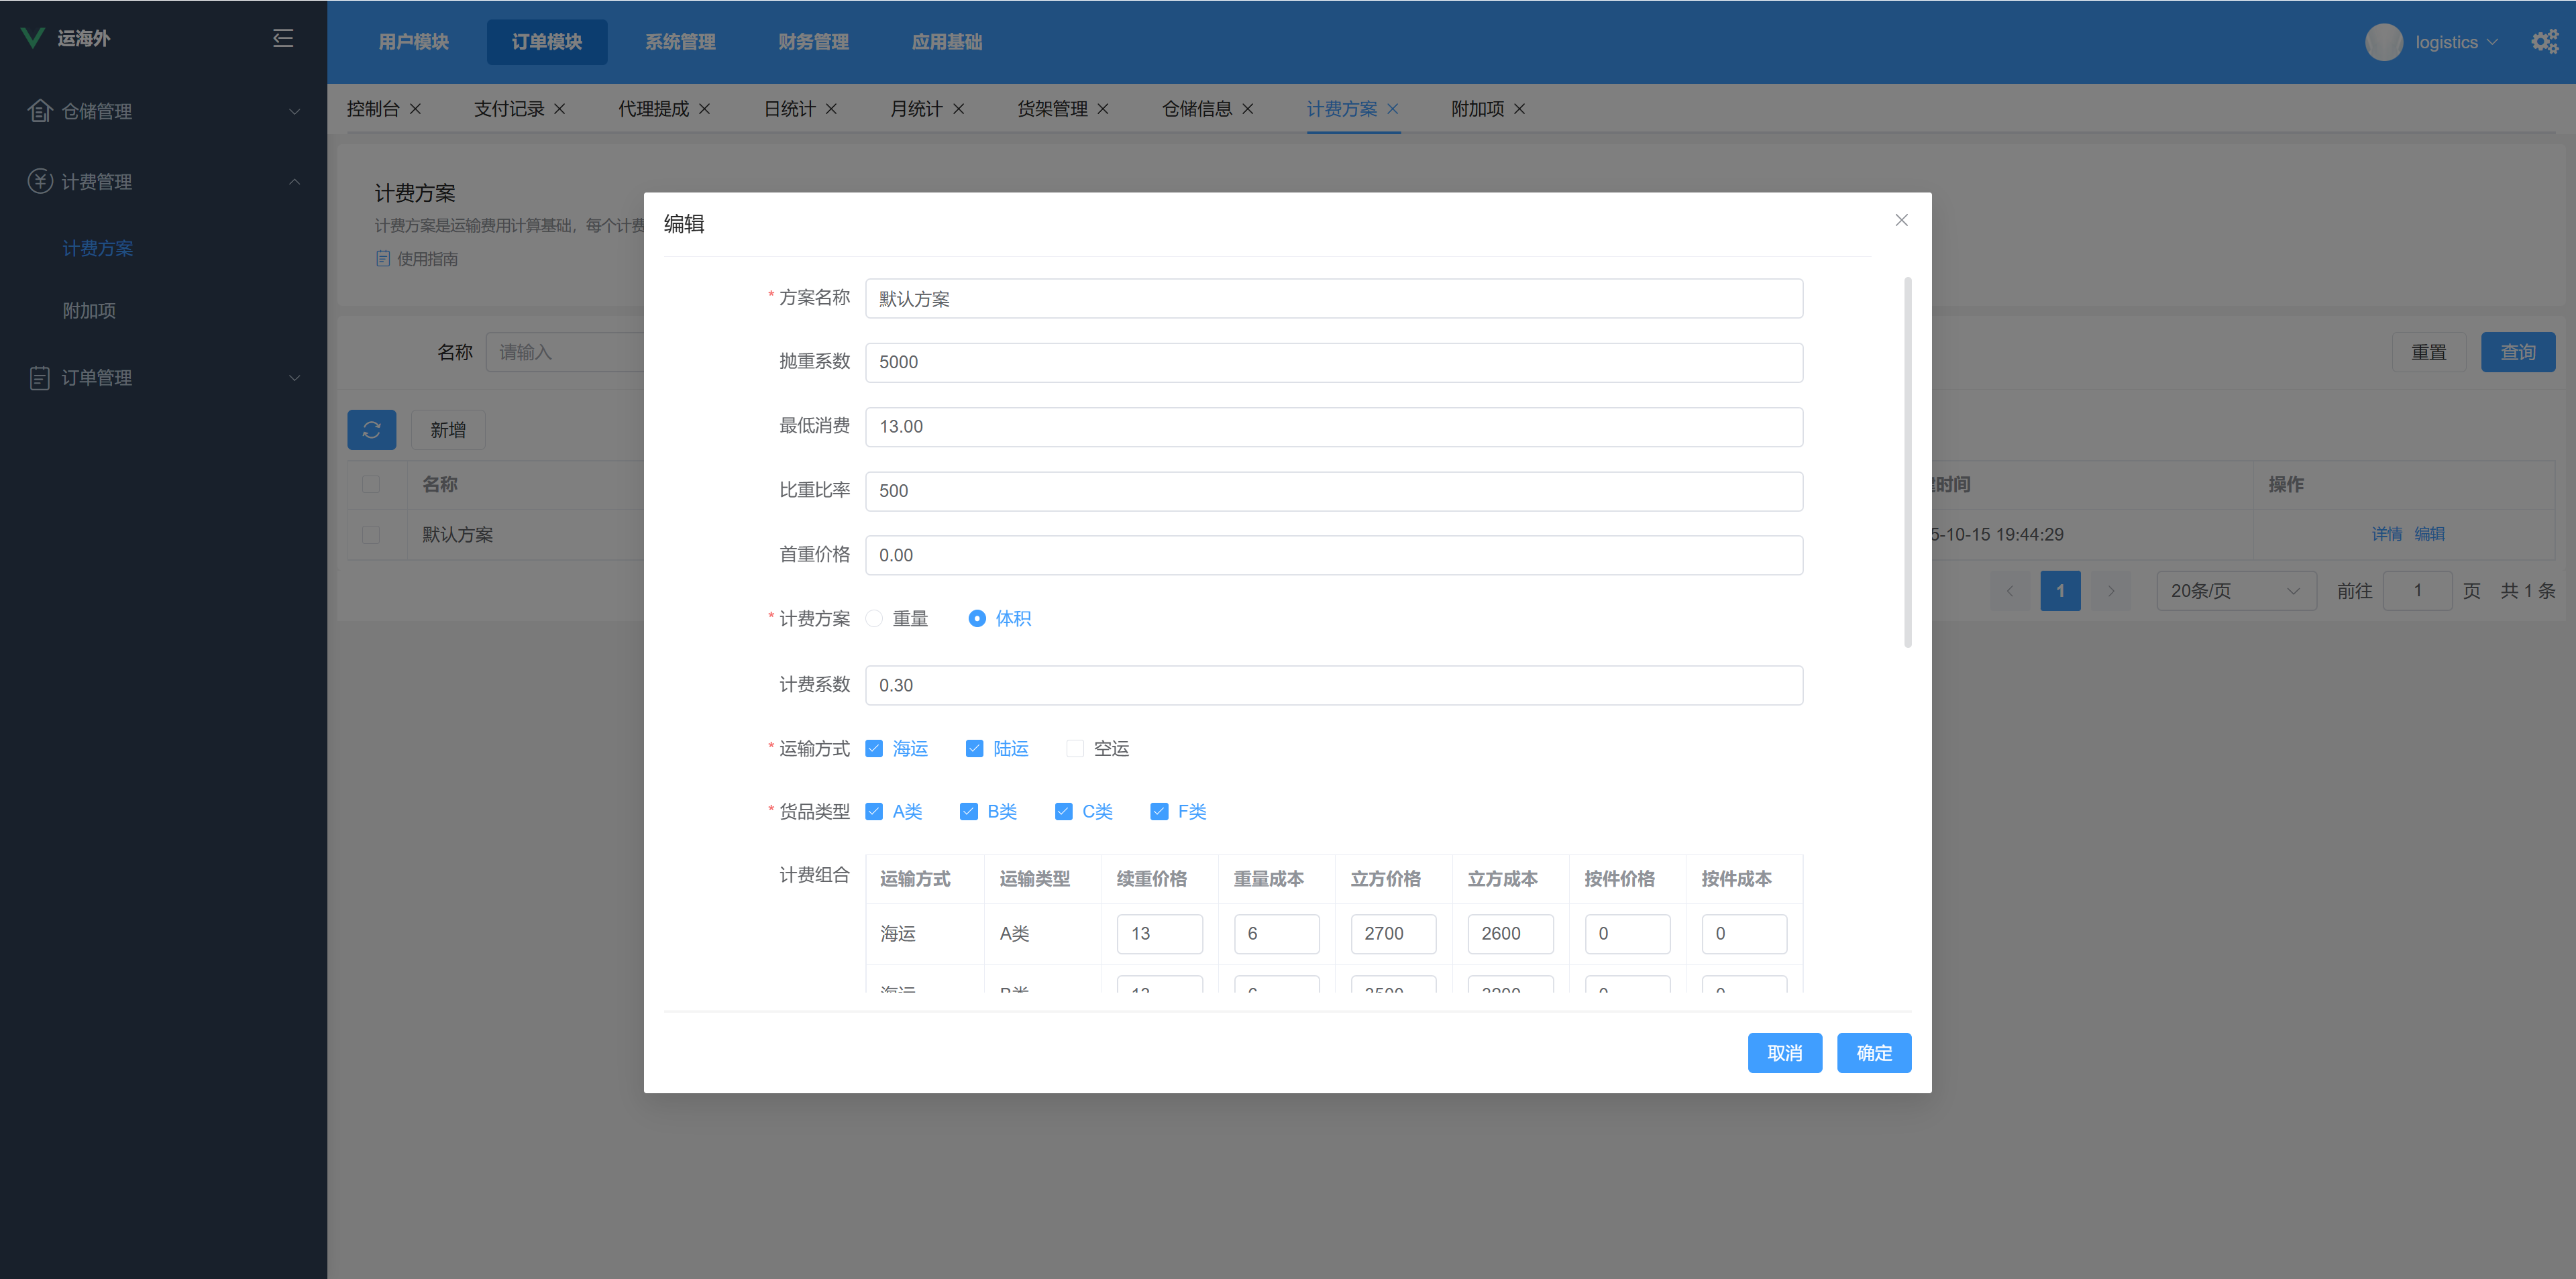Close the edit dialog with the X icon

tap(1901, 220)
